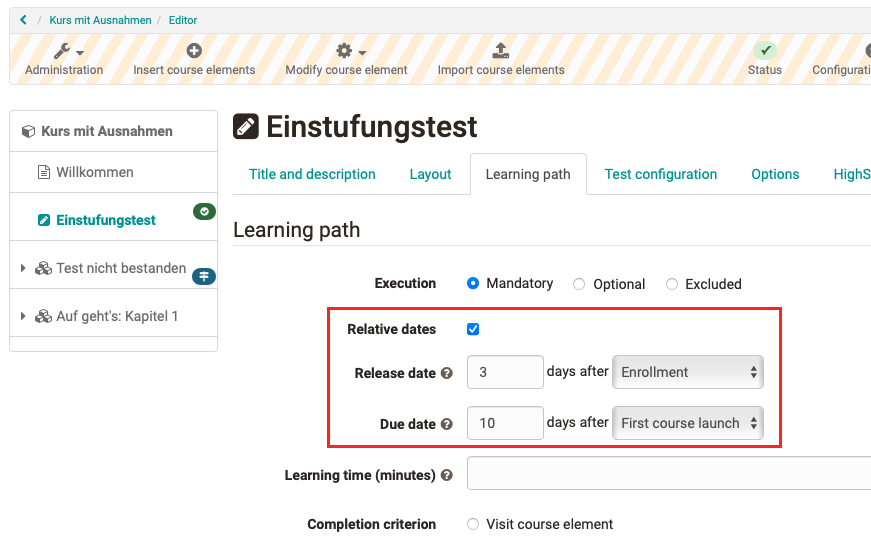This screenshot has width=871, height=538.
Task: Click the Import course elements upload icon
Action: click(501, 51)
